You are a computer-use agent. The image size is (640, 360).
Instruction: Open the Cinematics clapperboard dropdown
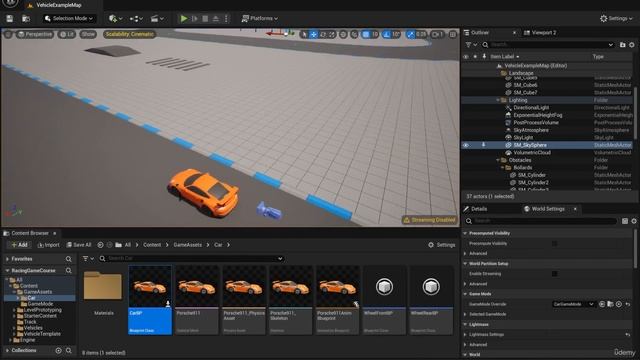(x=157, y=18)
